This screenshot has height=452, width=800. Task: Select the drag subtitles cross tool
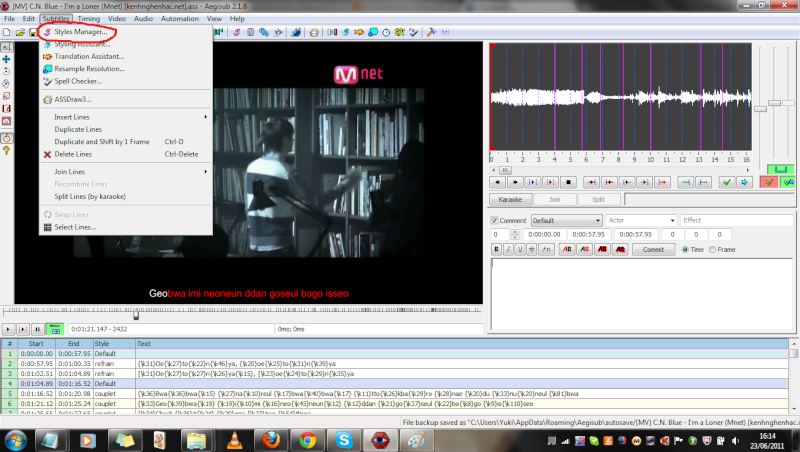[x=7, y=59]
